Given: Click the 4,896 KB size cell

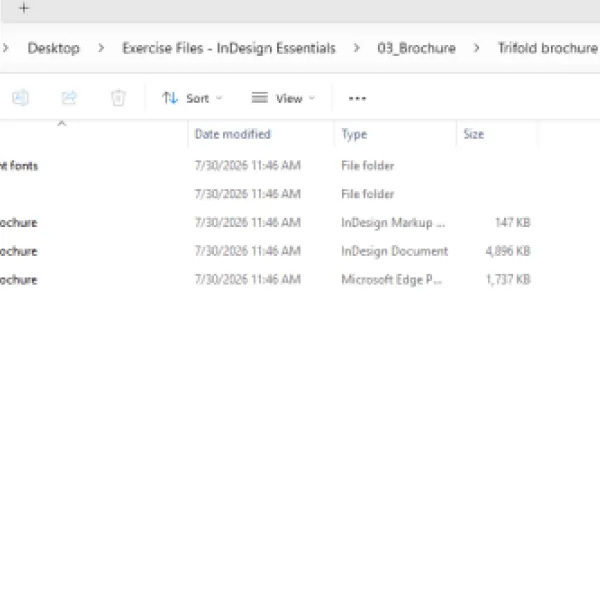Looking at the screenshot, I should 508,251.
